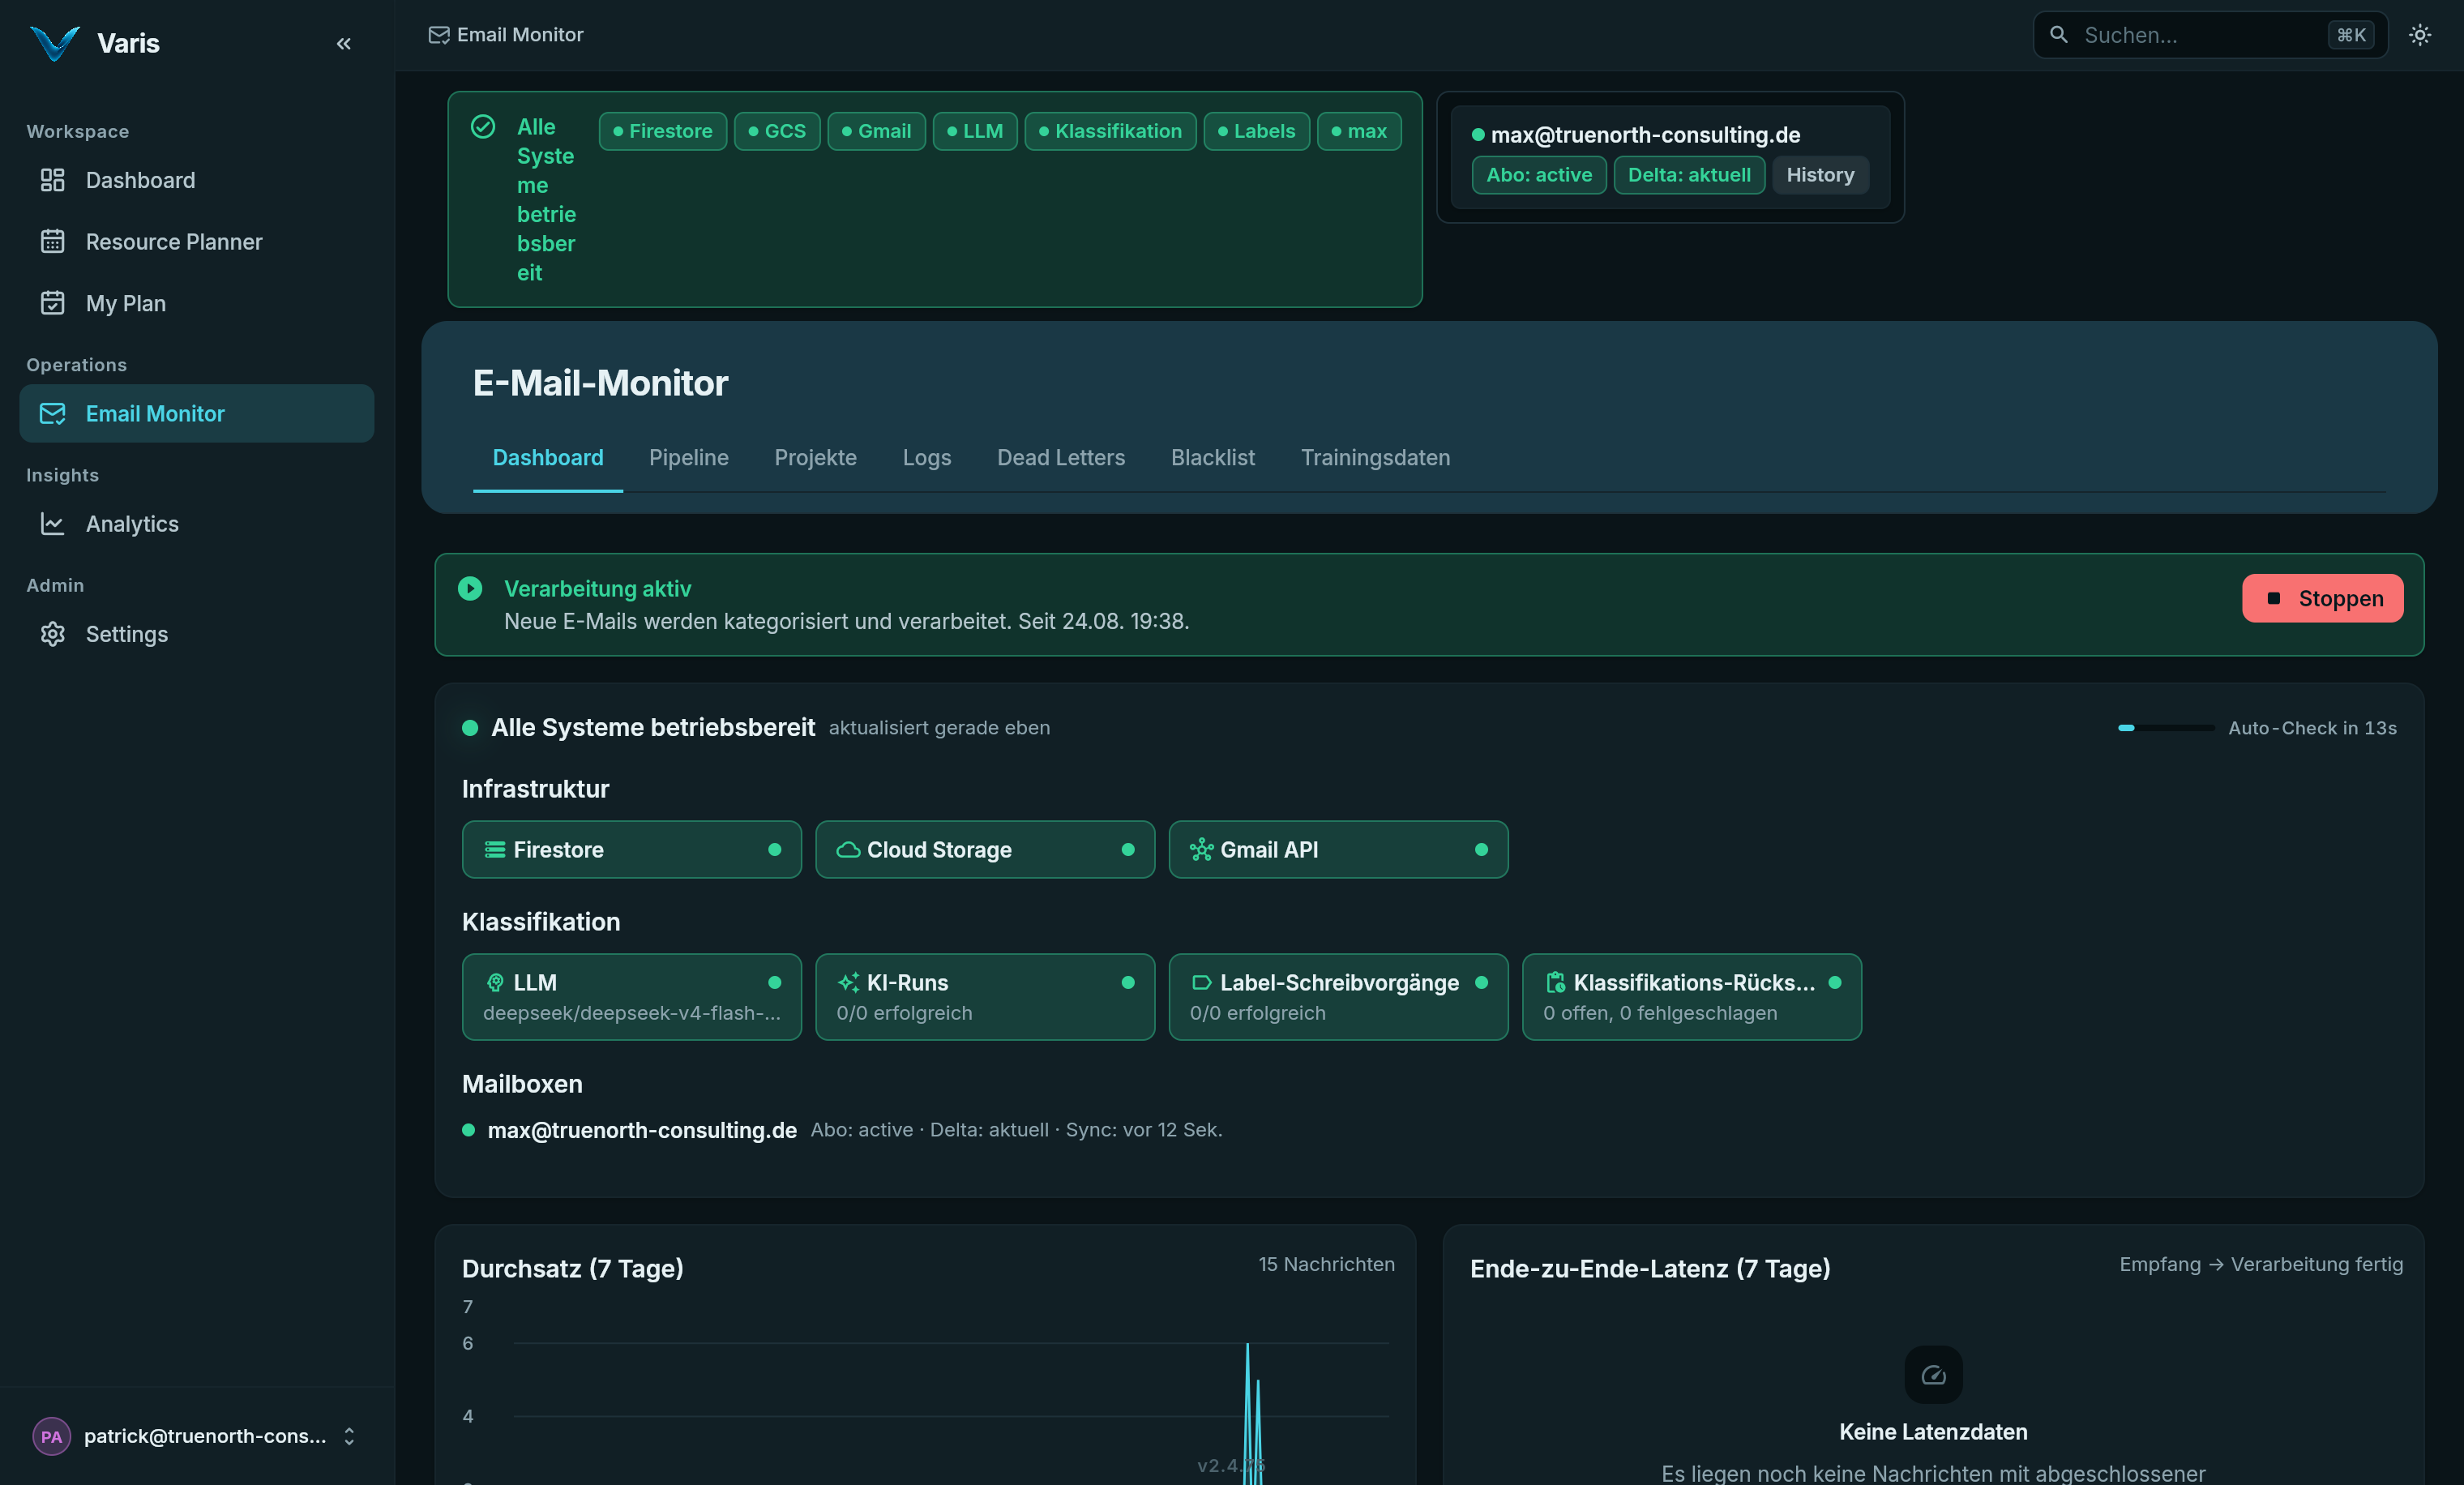The image size is (2464, 1485).
Task: Click the Klassifikations-Rücks clipboard icon
Action: coord(1555,982)
